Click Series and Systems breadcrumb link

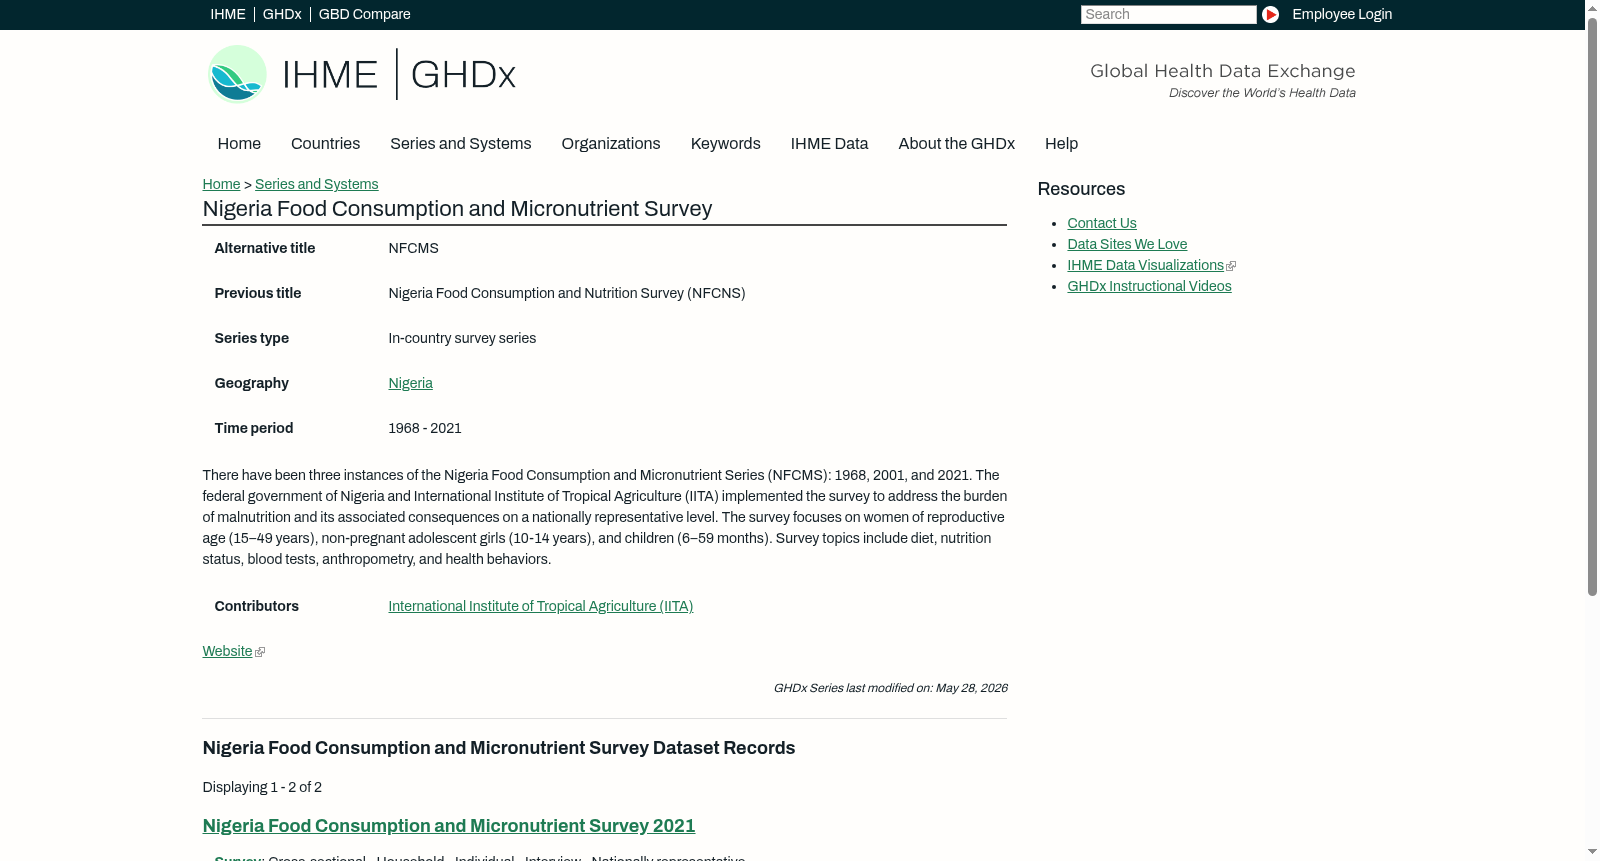pyautogui.click(x=316, y=184)
